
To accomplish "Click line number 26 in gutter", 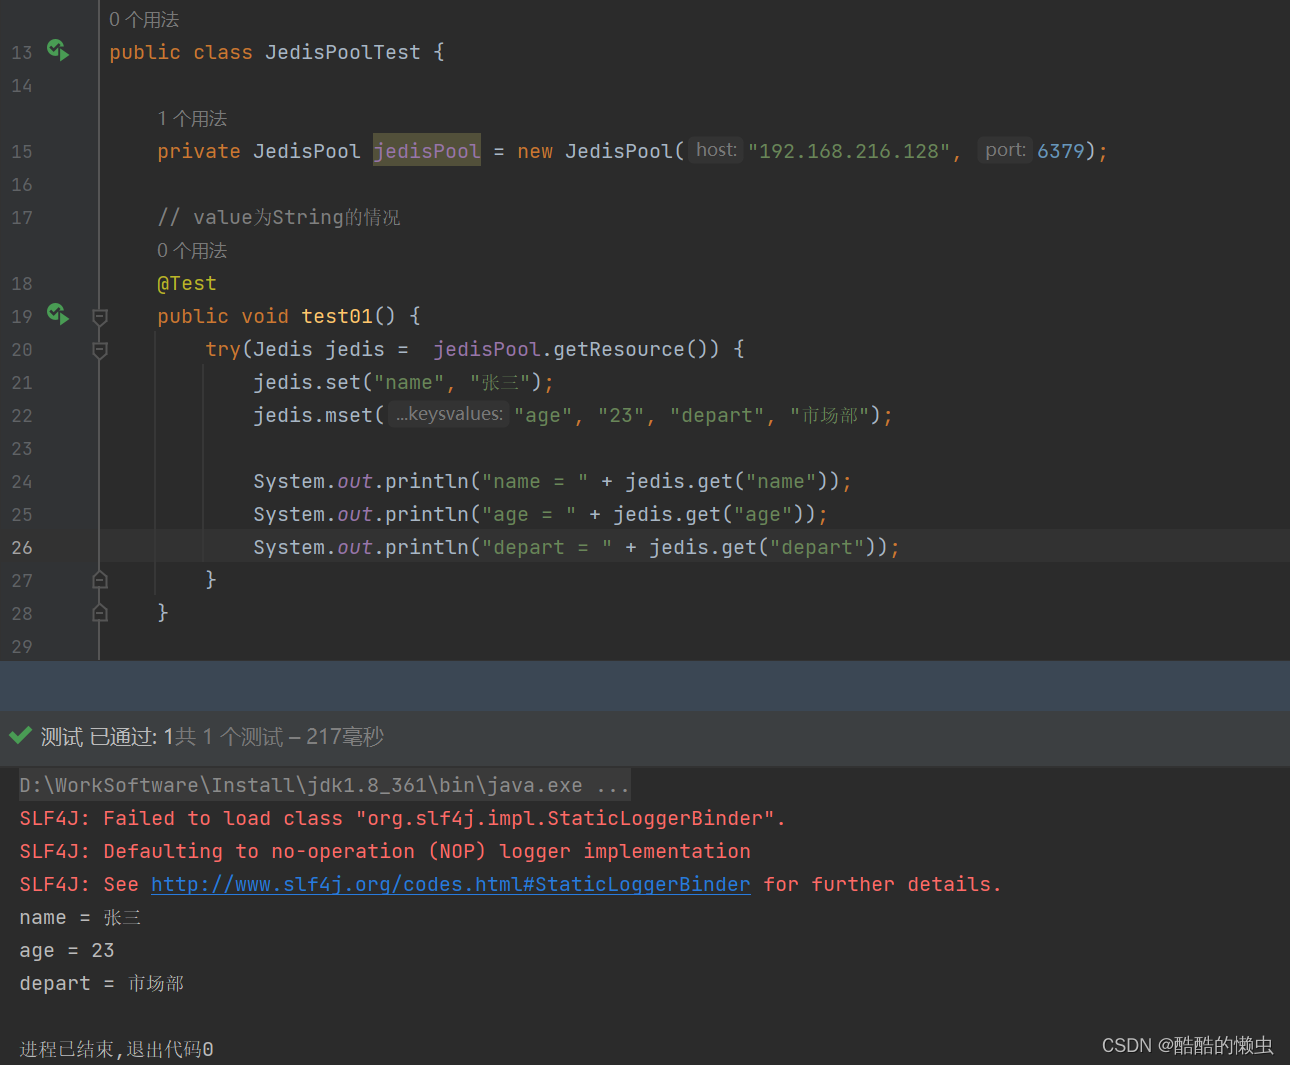I will point(22,548).
